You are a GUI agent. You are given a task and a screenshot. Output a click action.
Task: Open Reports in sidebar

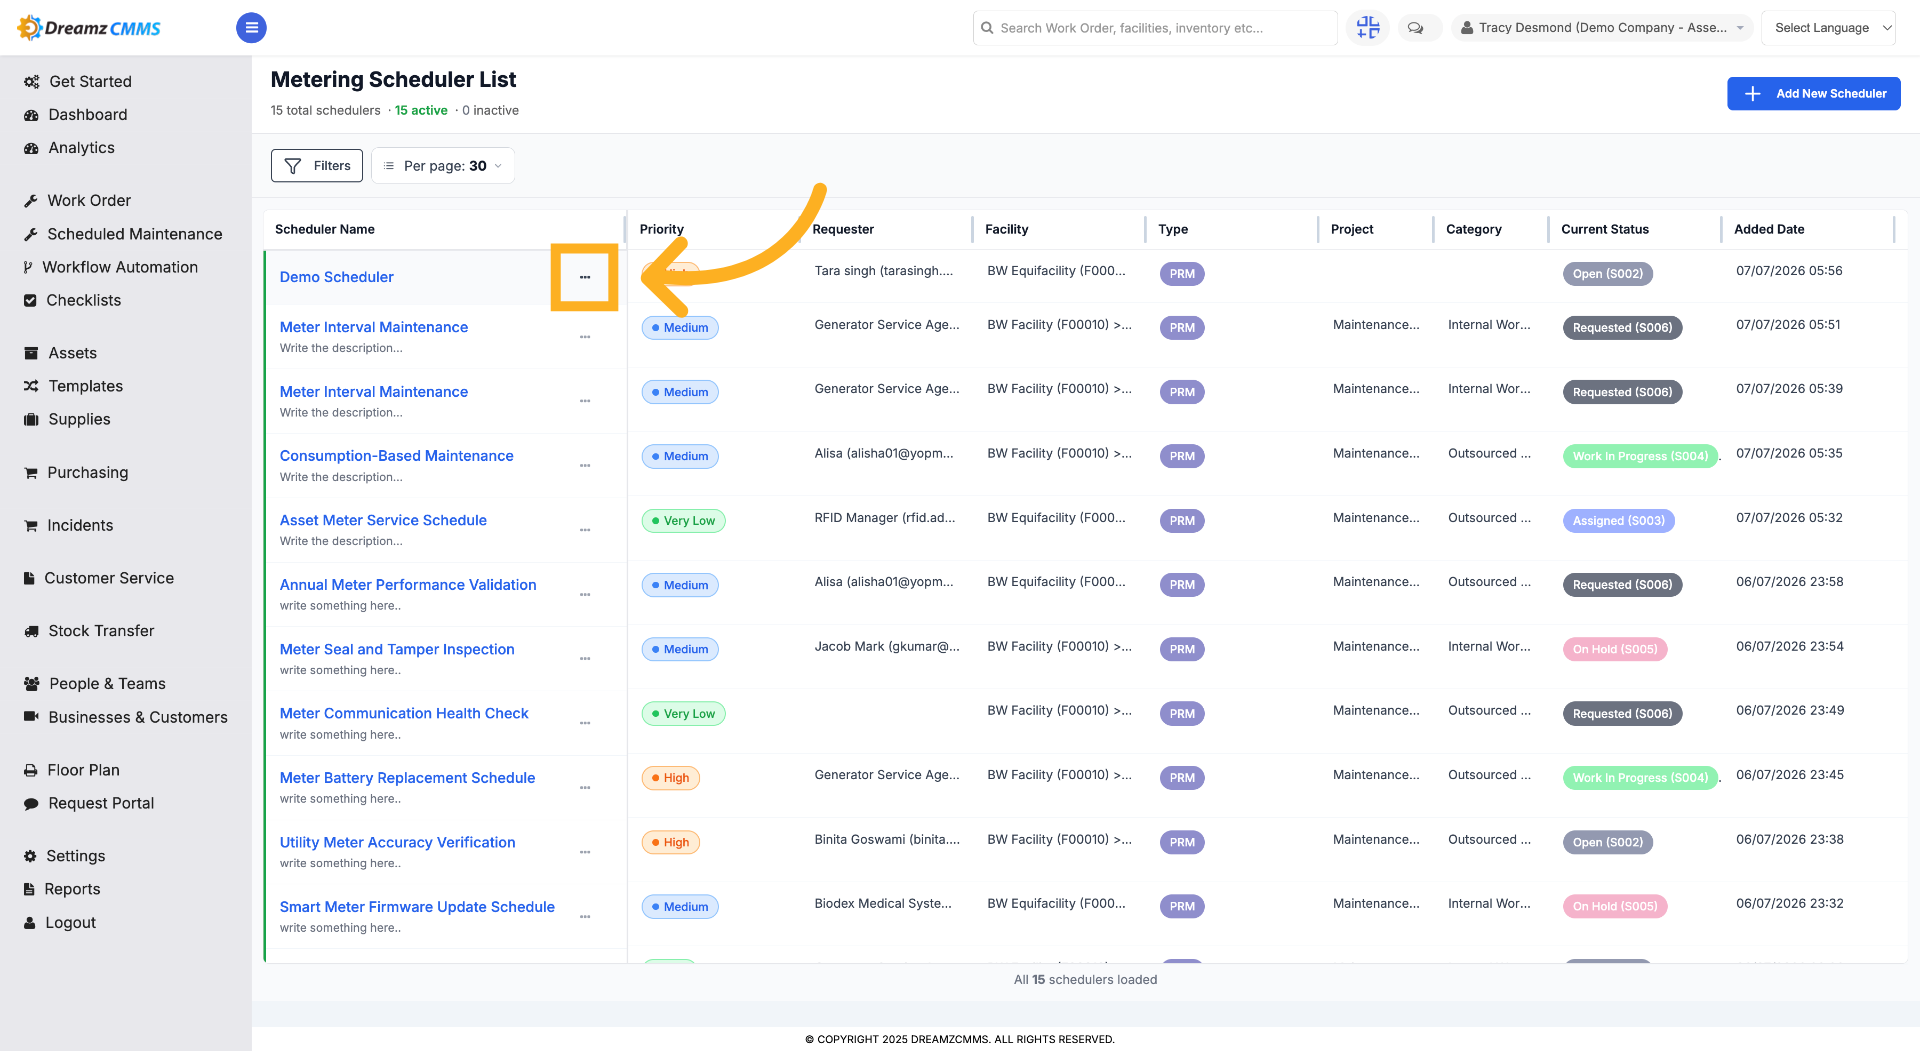tap(72, 890)
